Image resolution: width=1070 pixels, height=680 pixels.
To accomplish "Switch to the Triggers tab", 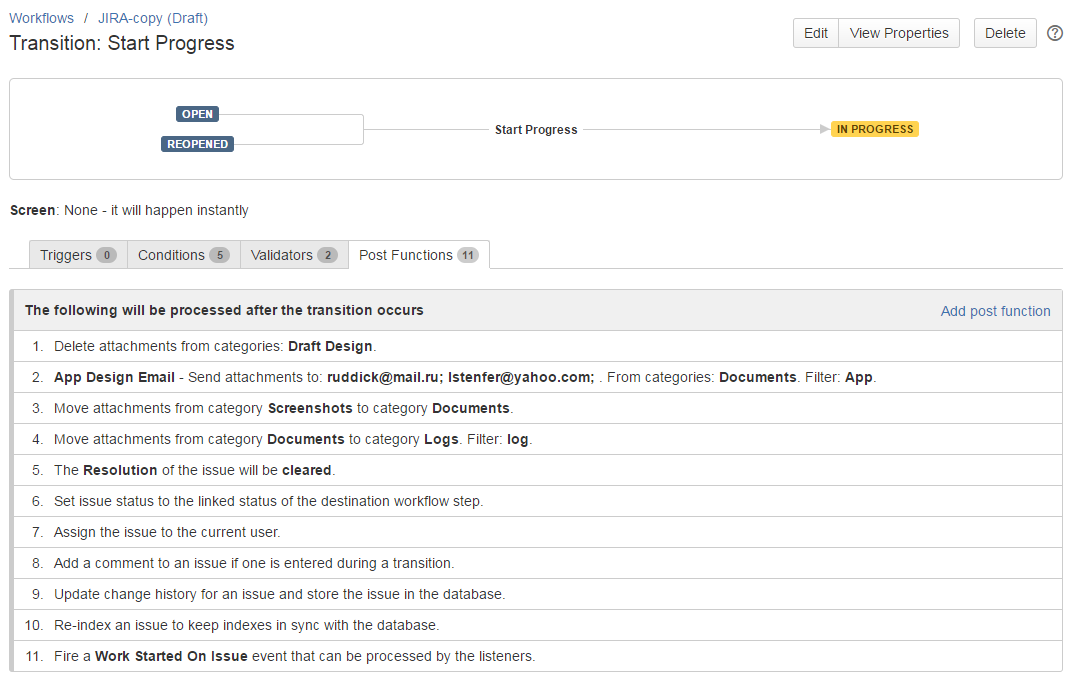I will click(x=78, y=255).
